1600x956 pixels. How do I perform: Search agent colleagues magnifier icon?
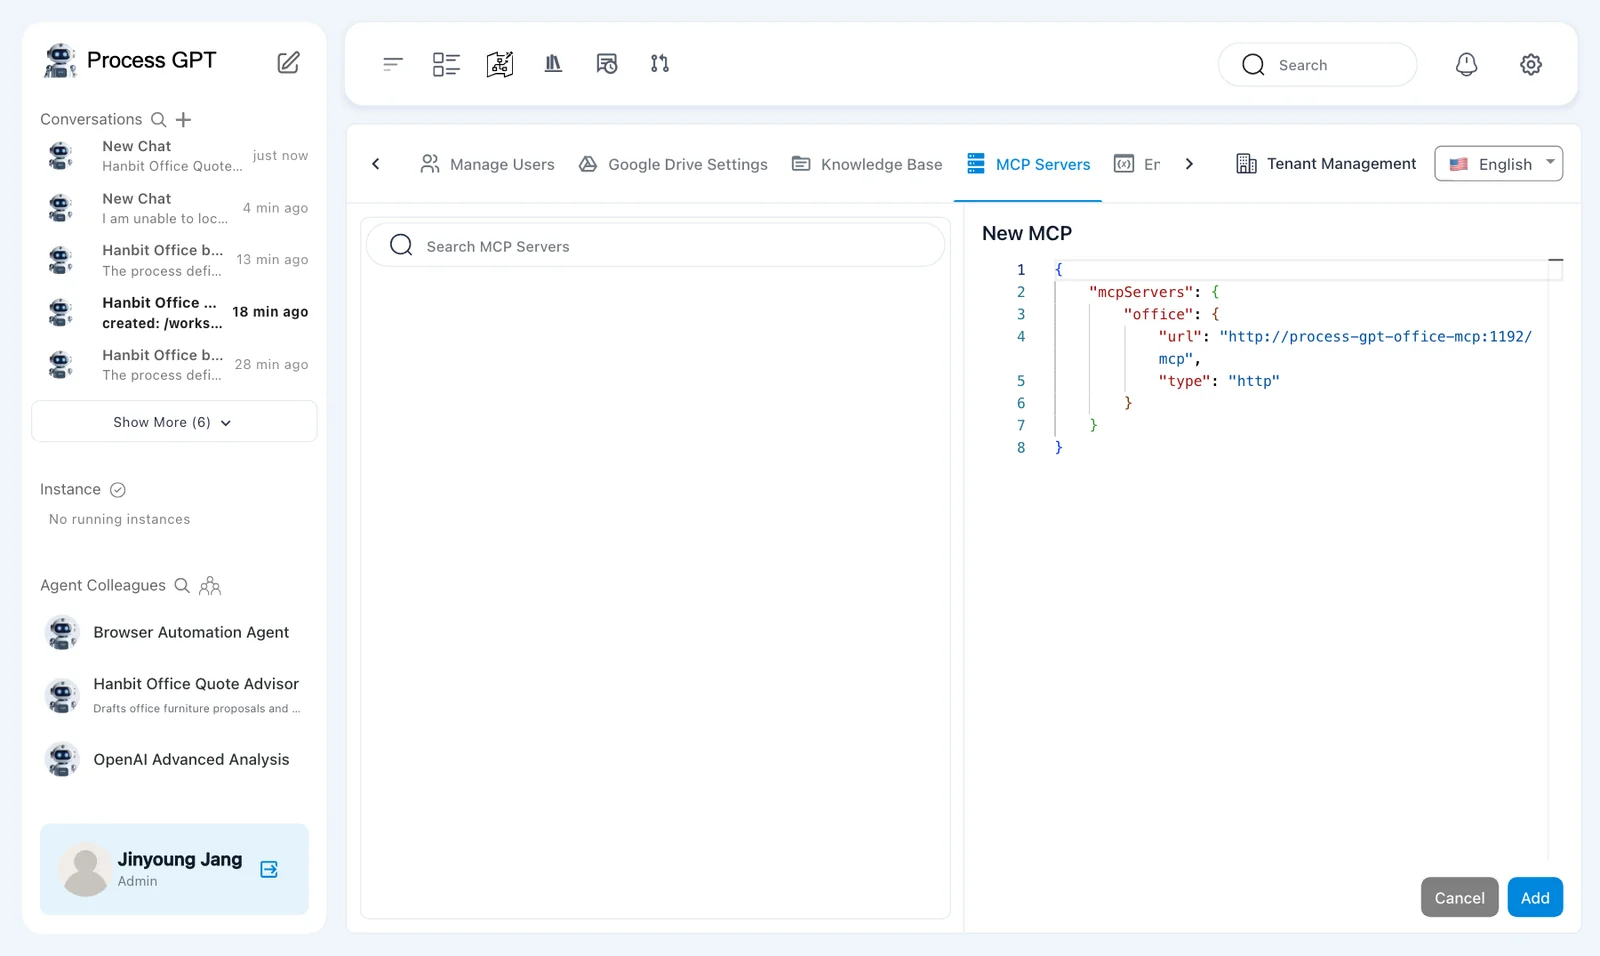tap(182, 585)
